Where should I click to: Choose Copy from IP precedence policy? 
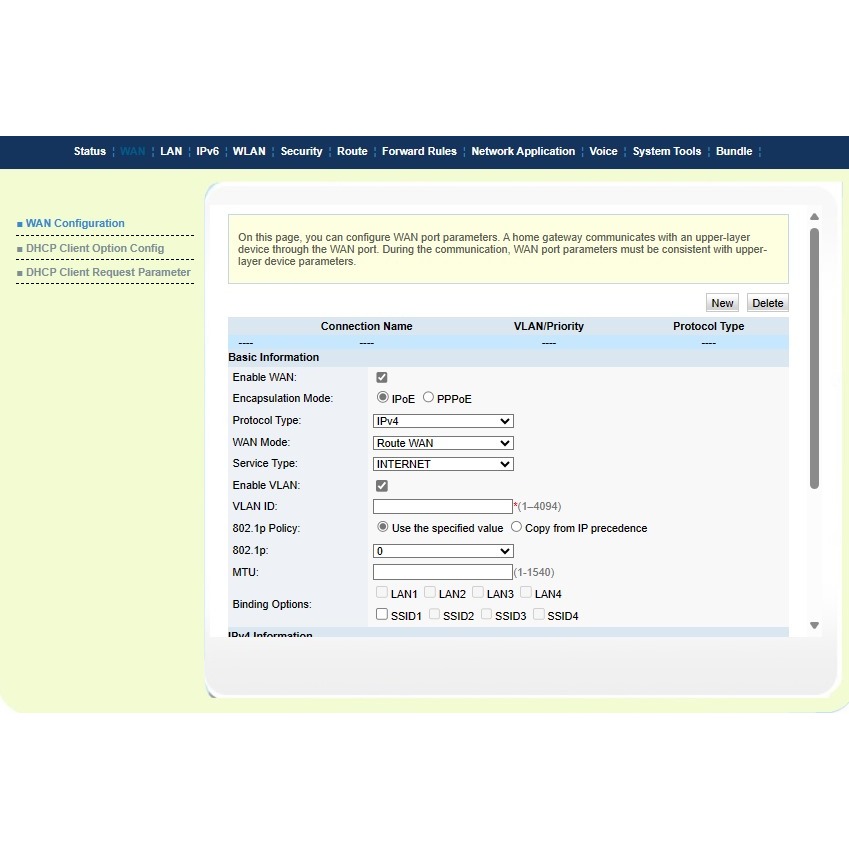(517, 527)
